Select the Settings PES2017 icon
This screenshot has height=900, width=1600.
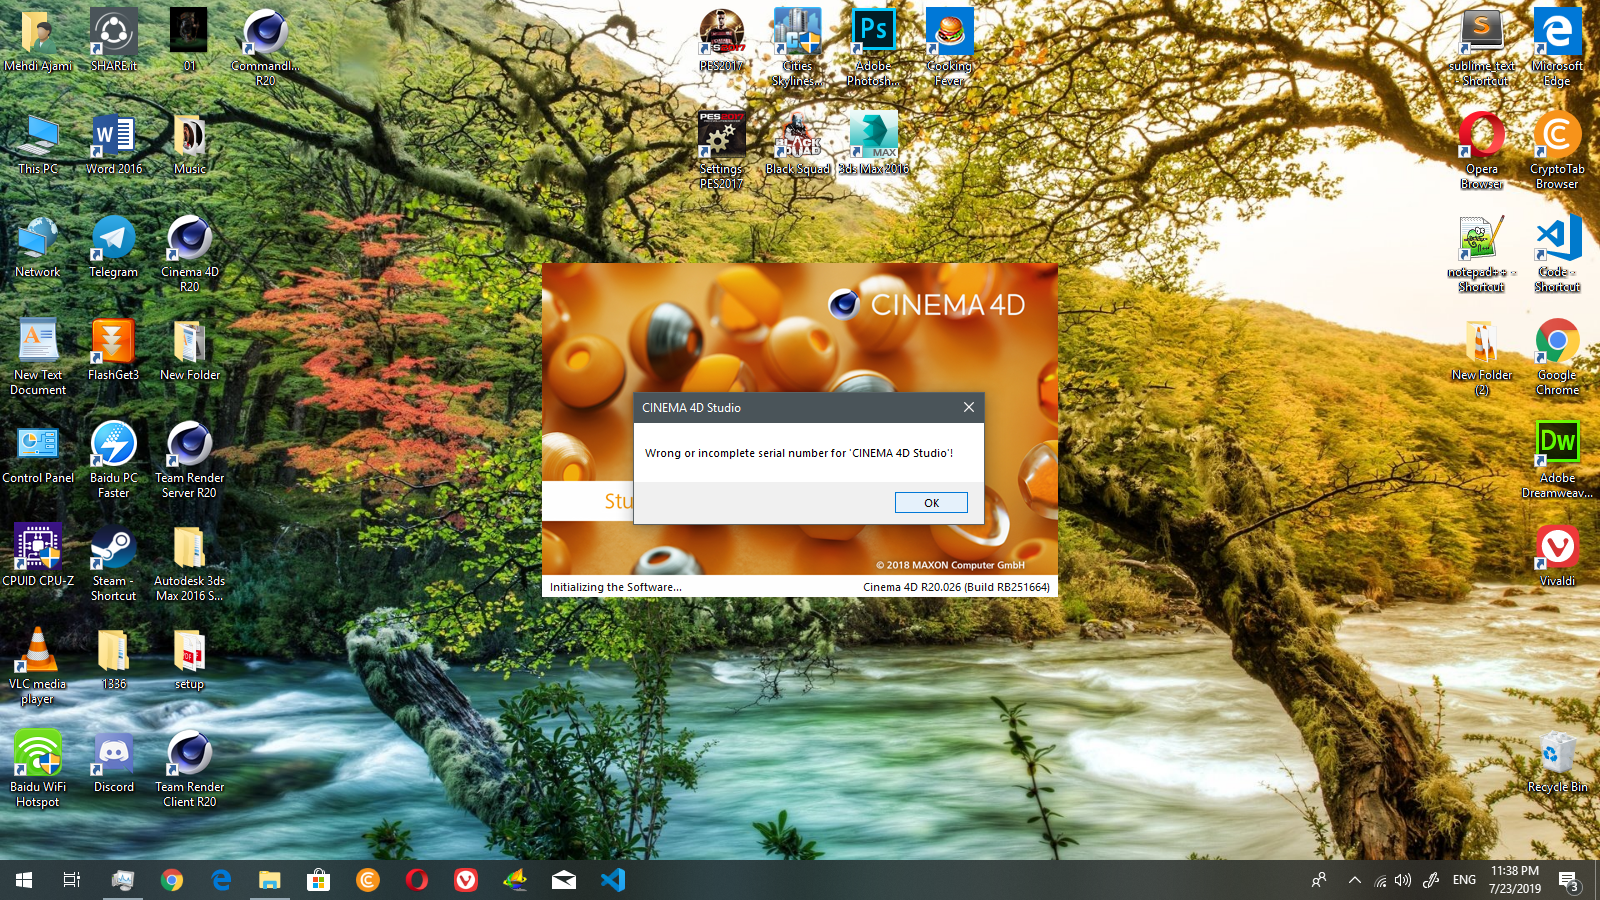(722, 150)
